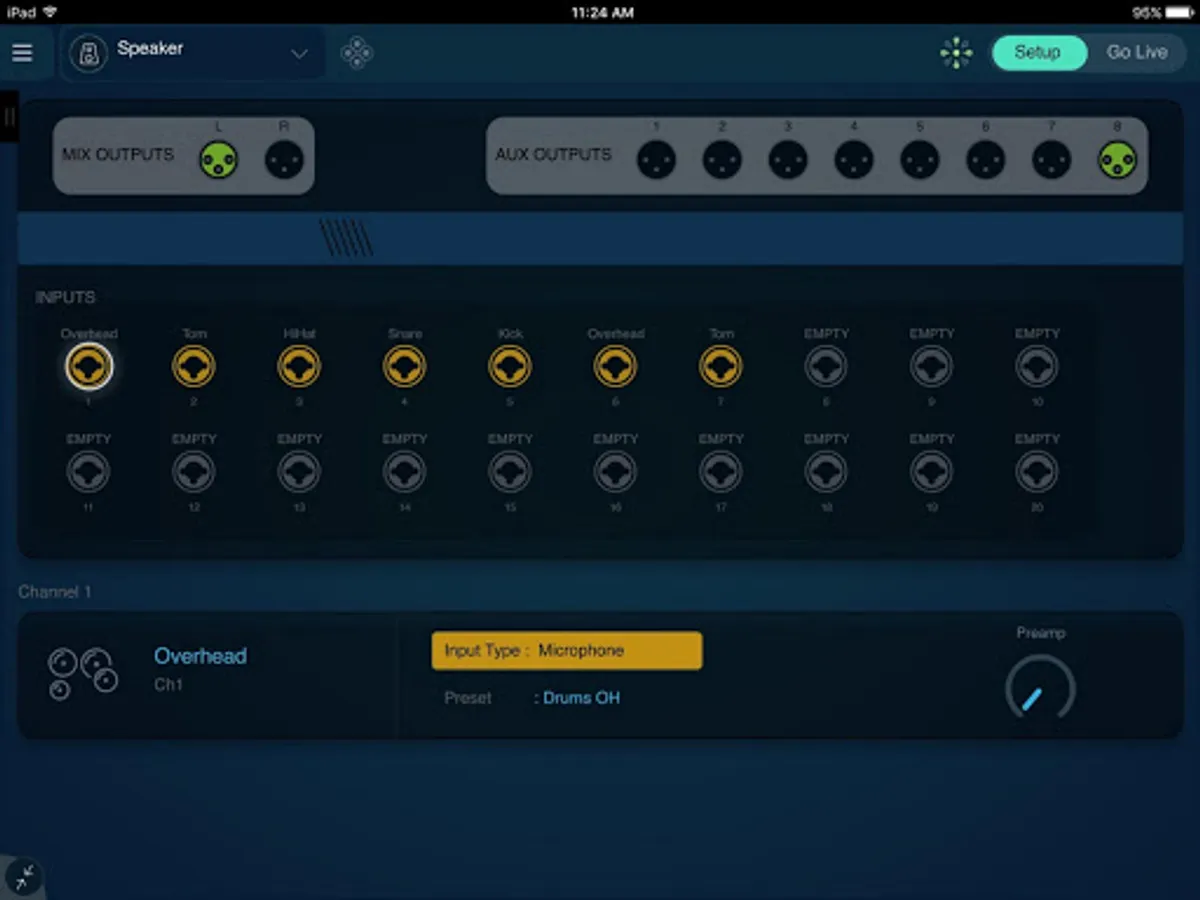Viewport: 1200px width, 900px height.
Task: Select empty input 20 jack
Action: click(x=1037, y=472)
